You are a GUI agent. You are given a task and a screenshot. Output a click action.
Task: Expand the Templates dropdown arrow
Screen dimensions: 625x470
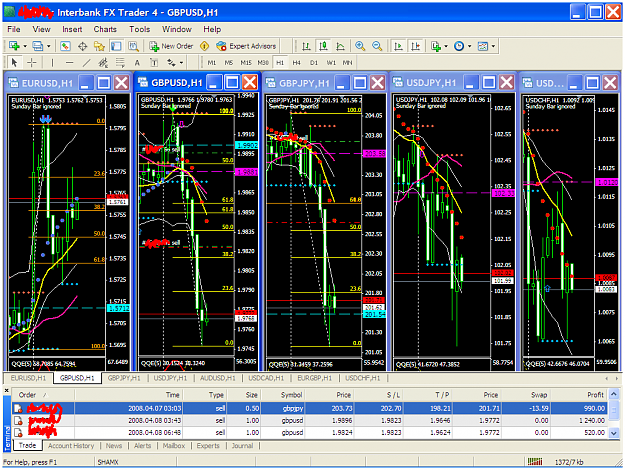click(x=493, y=46)
